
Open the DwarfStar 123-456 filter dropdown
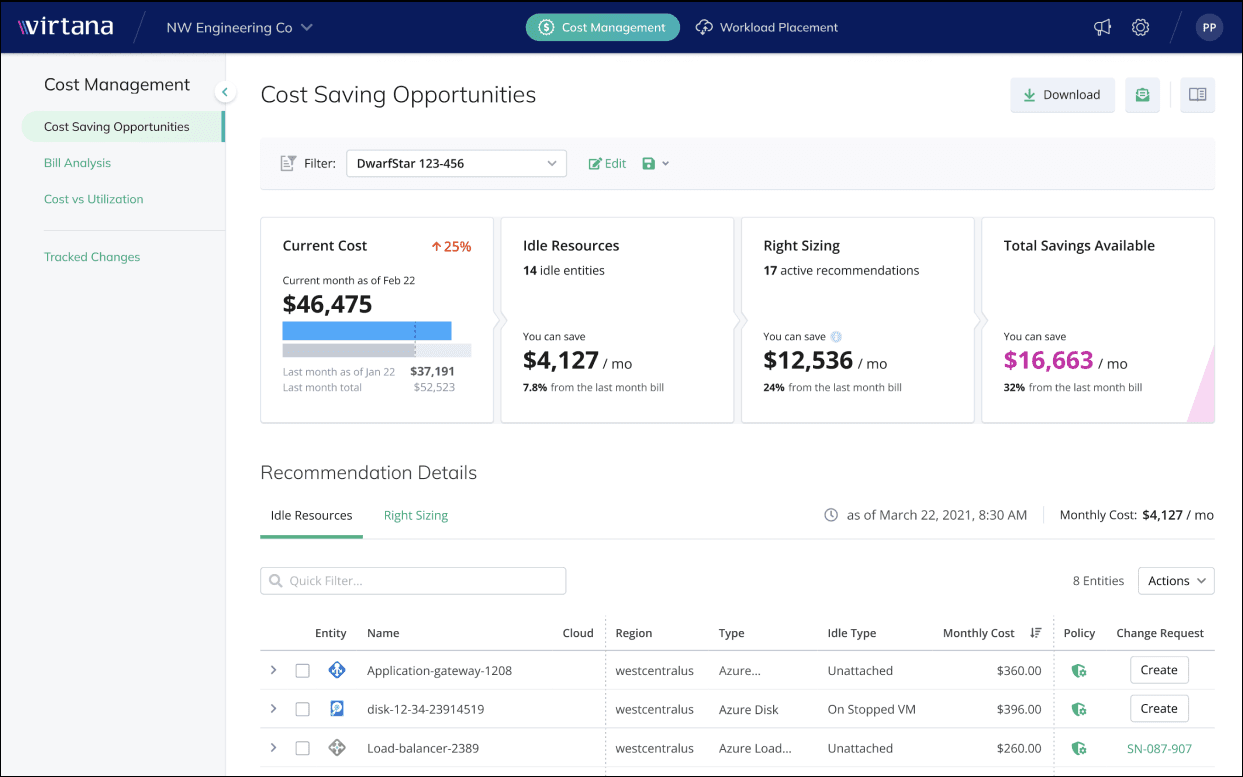coord(456,163)
